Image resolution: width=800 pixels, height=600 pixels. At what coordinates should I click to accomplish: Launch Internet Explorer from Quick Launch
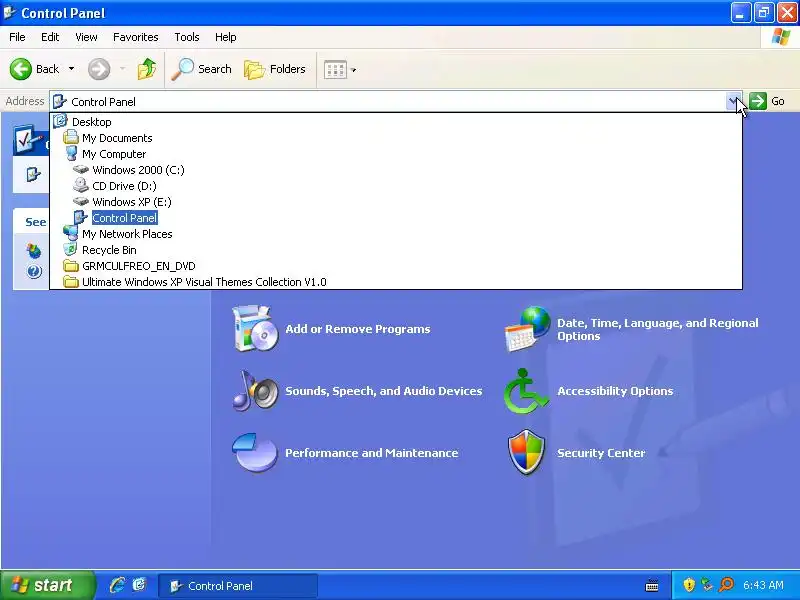[118, 585]
